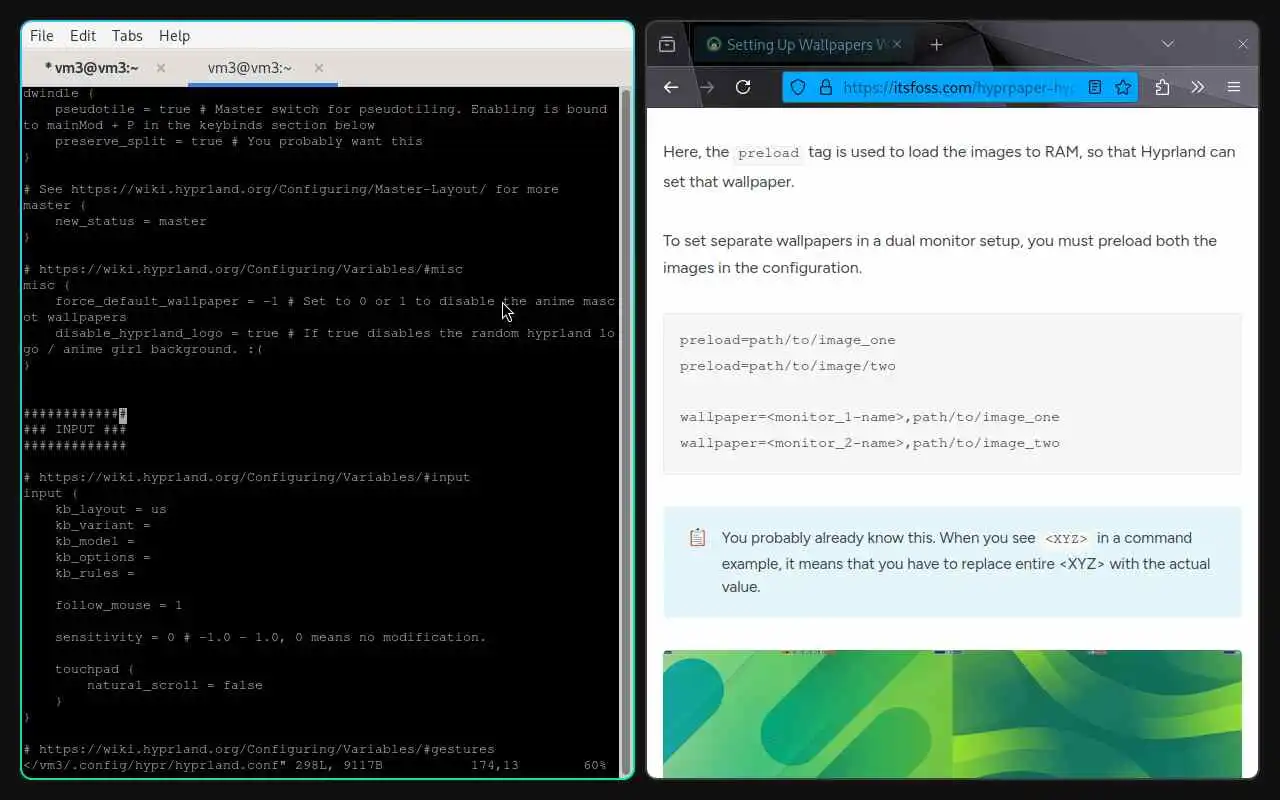Viewport: 1280px width, 800px height.
Task: Click the kb_layout = us line
Action: point(111,509)
